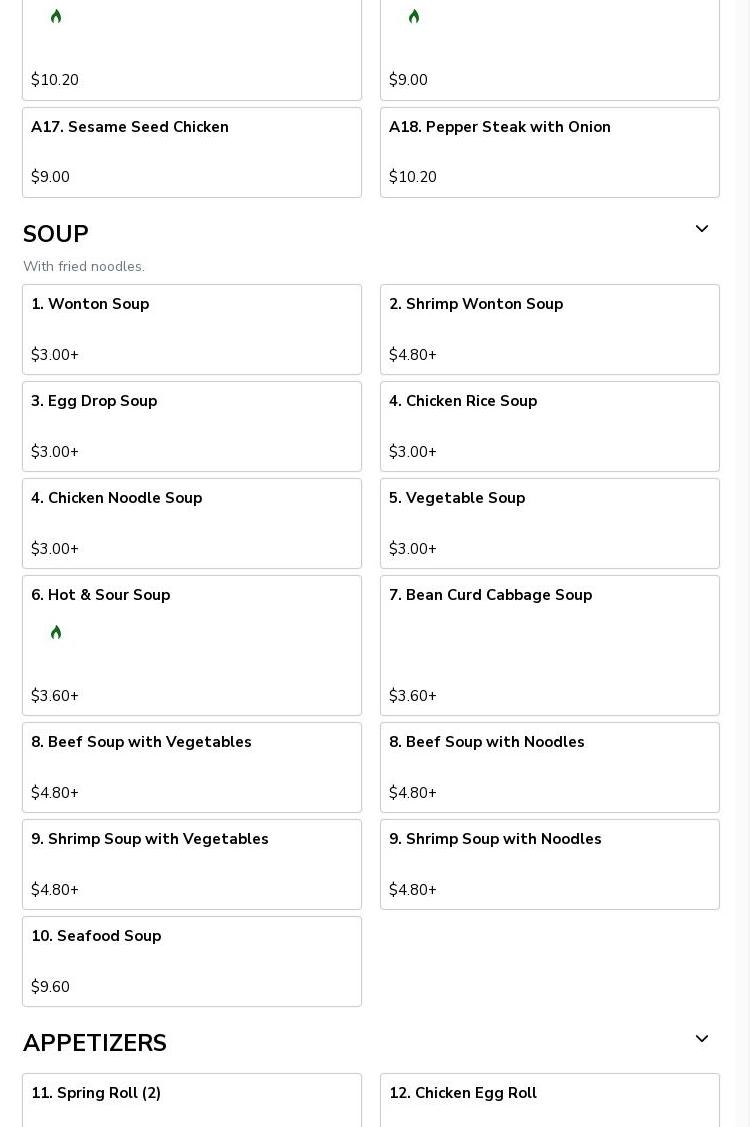Collapse the APPETIZERS section chevron
The width and height of the screenshot is (750, 1127).
click(x=702, y=1039)
